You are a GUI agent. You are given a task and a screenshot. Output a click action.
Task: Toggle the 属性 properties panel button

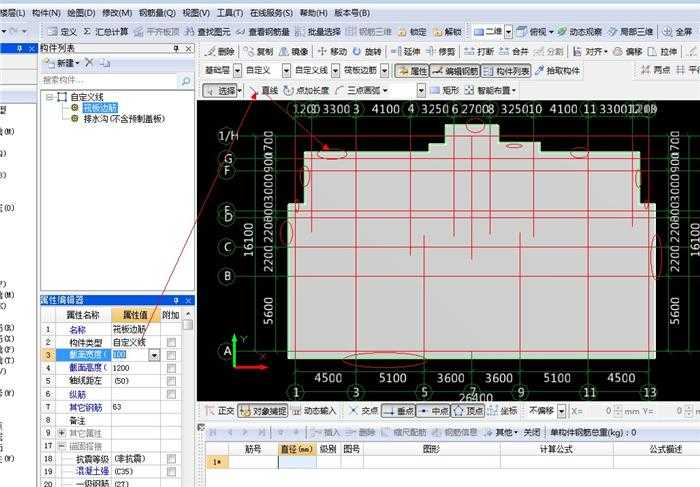click(412, 71)
